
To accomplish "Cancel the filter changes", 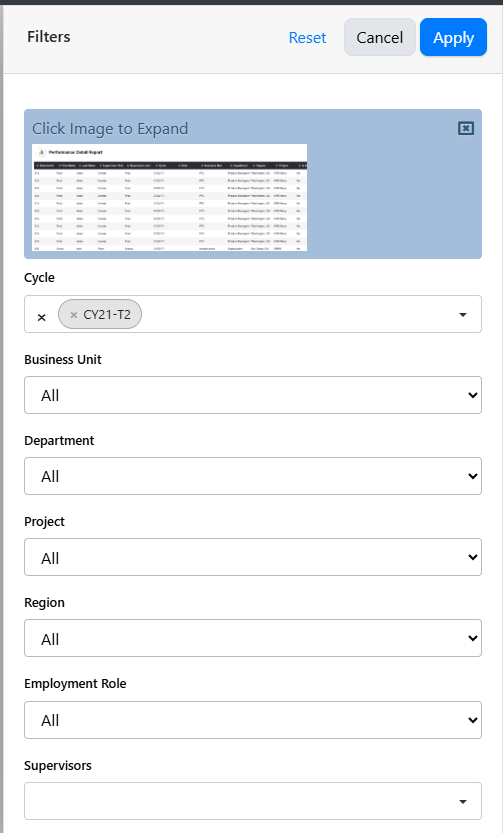I will pyautogui.click(x=380, y=37).
